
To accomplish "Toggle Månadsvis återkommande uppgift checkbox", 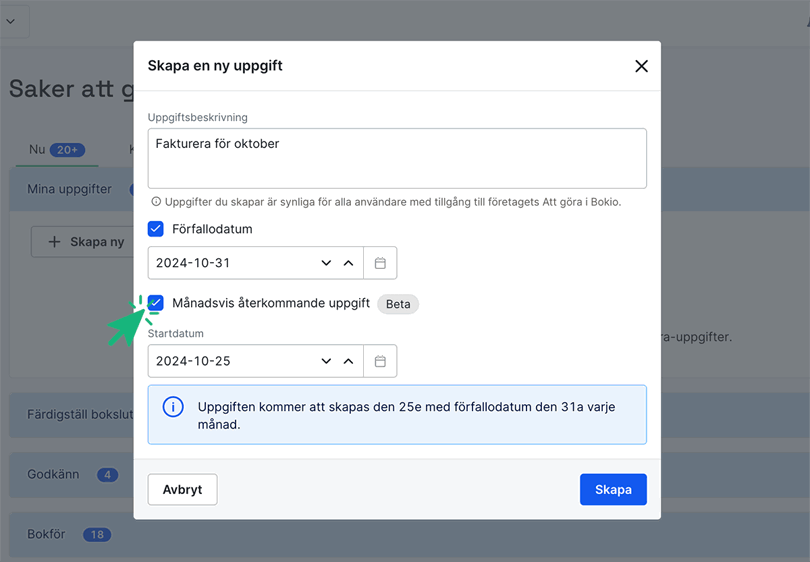I will coord(156,303).
